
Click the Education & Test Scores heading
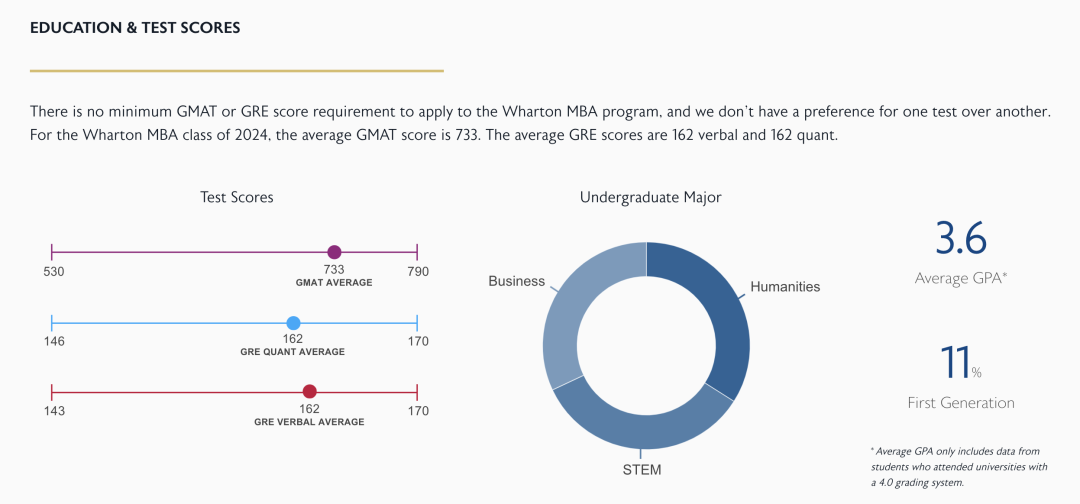point(135,28)
